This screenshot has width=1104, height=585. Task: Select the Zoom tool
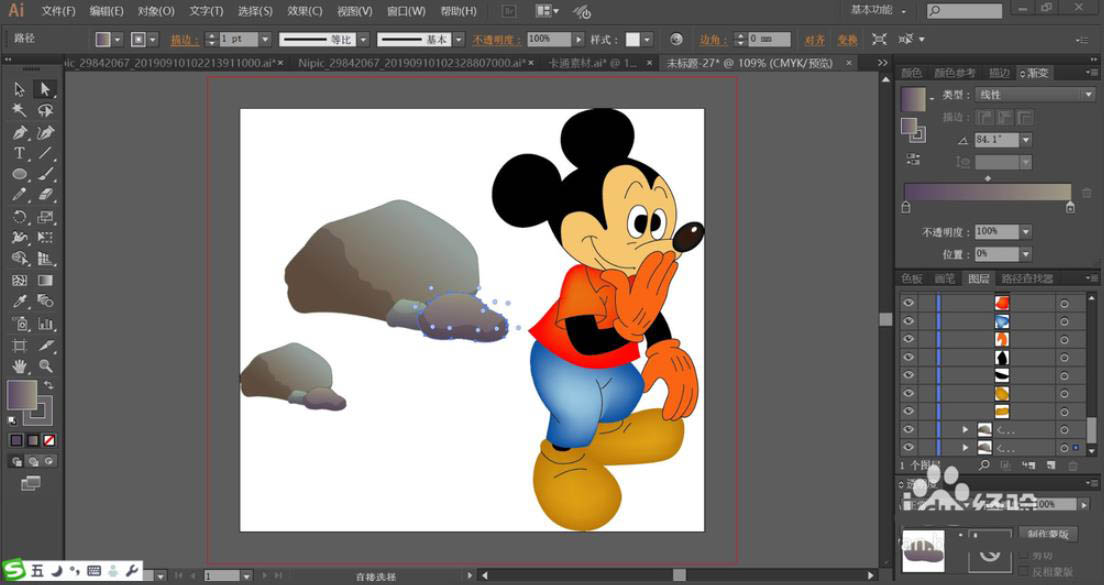tap(45, 367)
